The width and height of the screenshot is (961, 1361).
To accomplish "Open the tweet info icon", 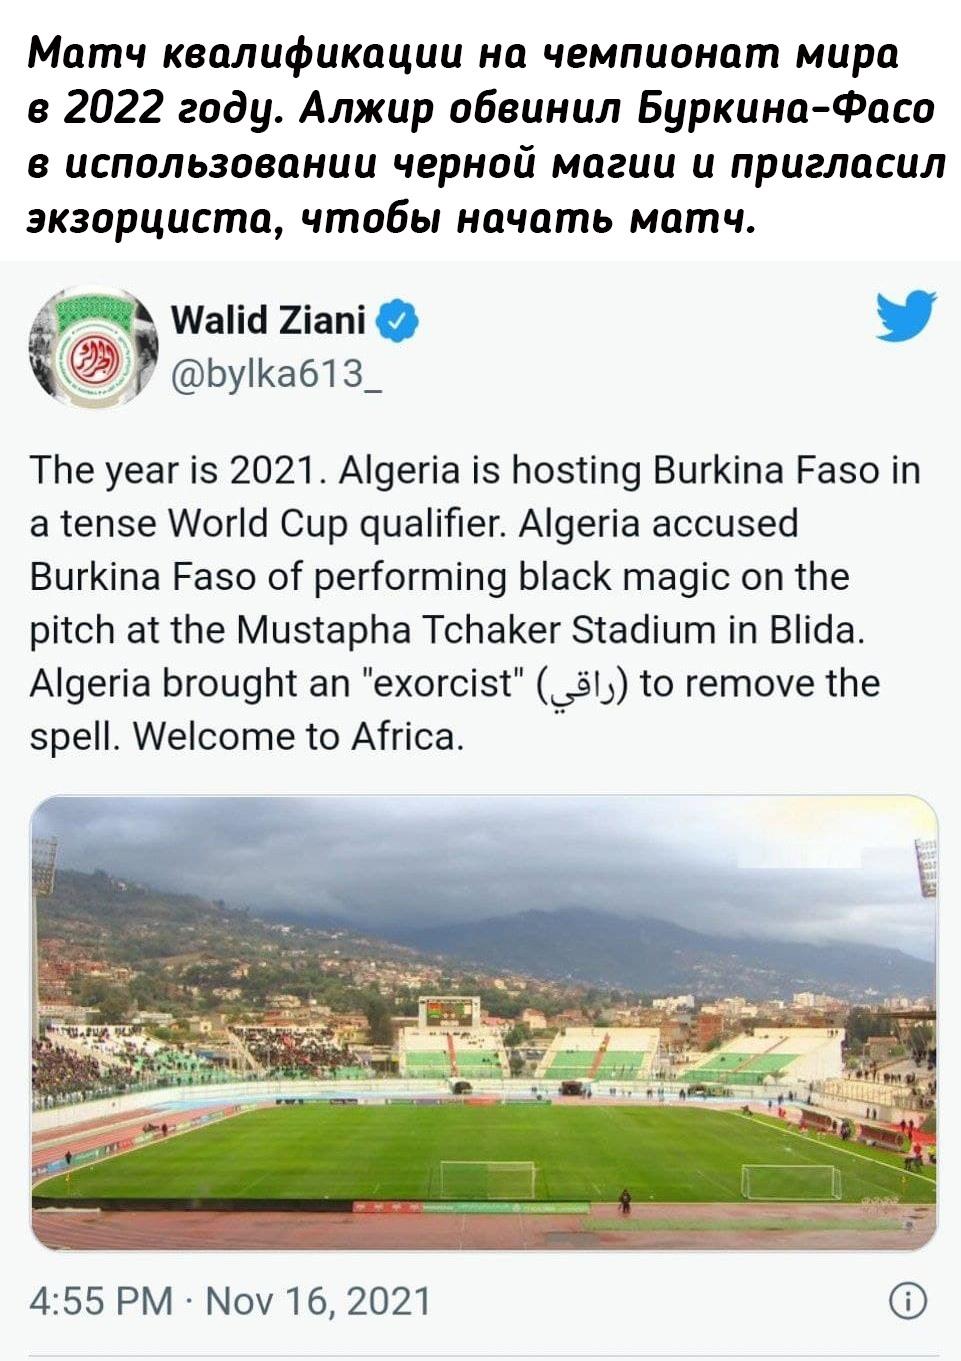I will click(908, 1301).
